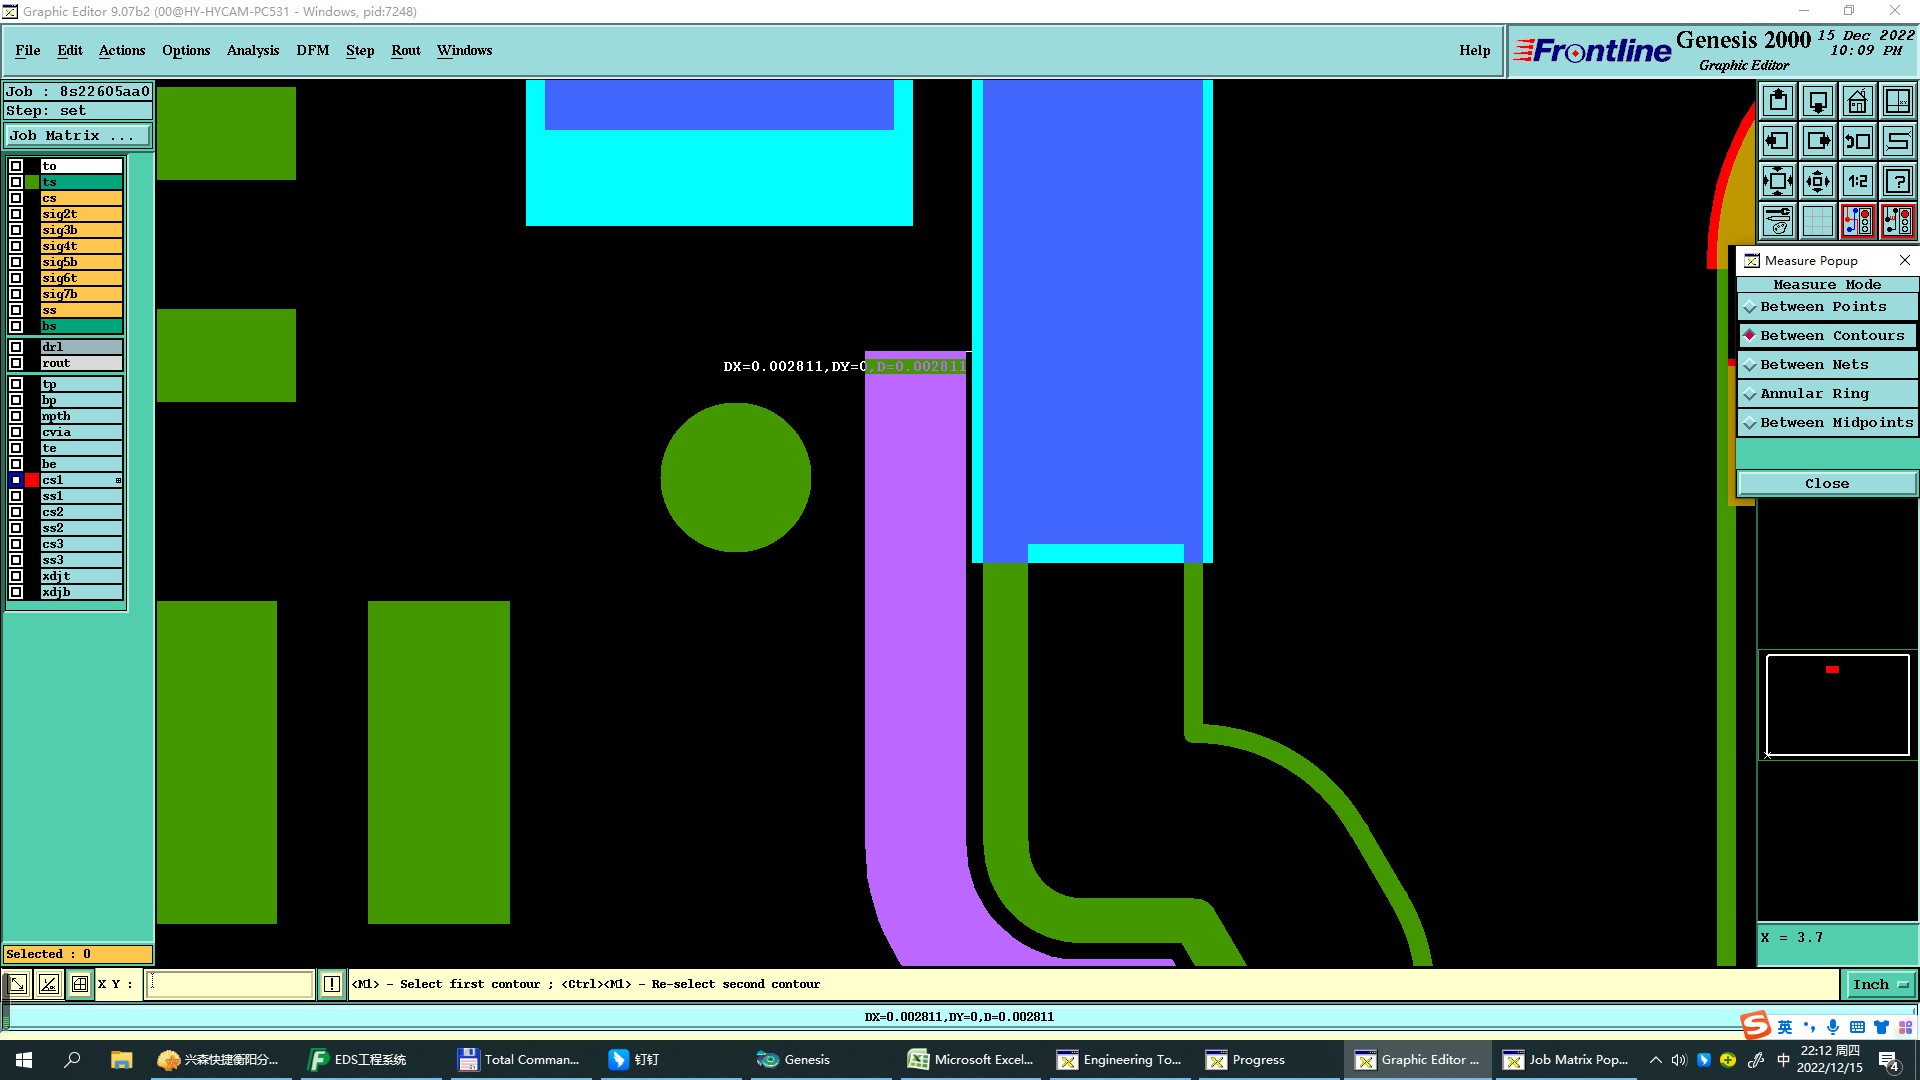The width and height of the screenshot is (1920, 1080).
Task: Click the exclamation mark icon by XY field
Action: click(x=331, y=984)
